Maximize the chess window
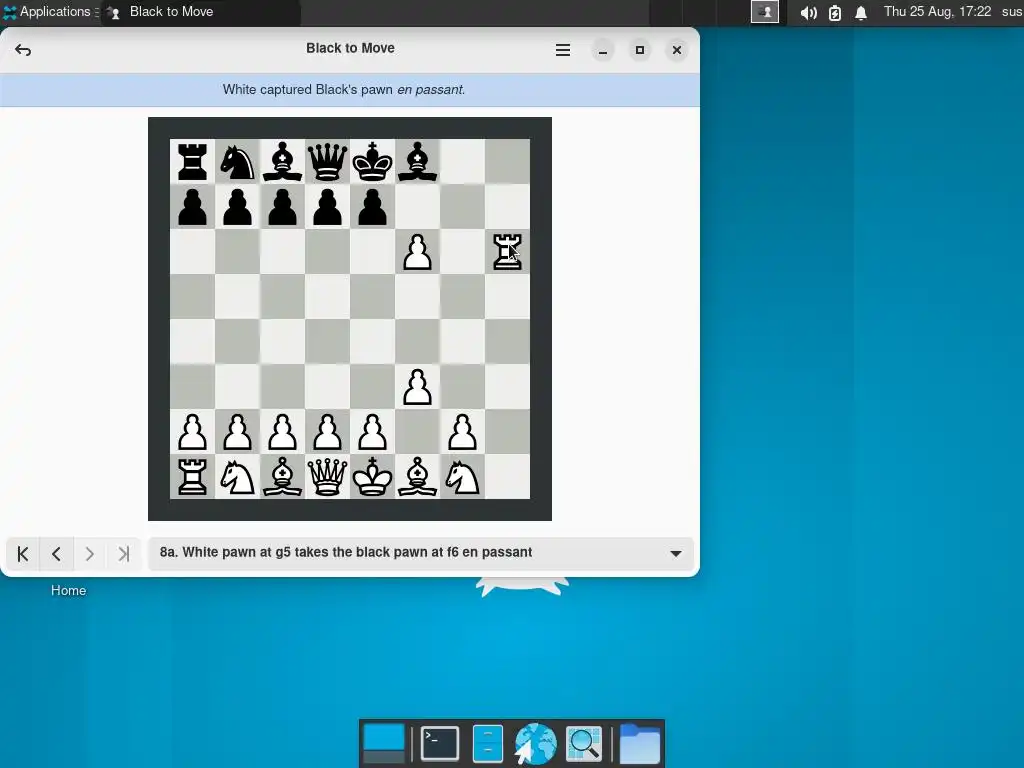This screenshot has height=768, width=1024. [x=640, y=50]
